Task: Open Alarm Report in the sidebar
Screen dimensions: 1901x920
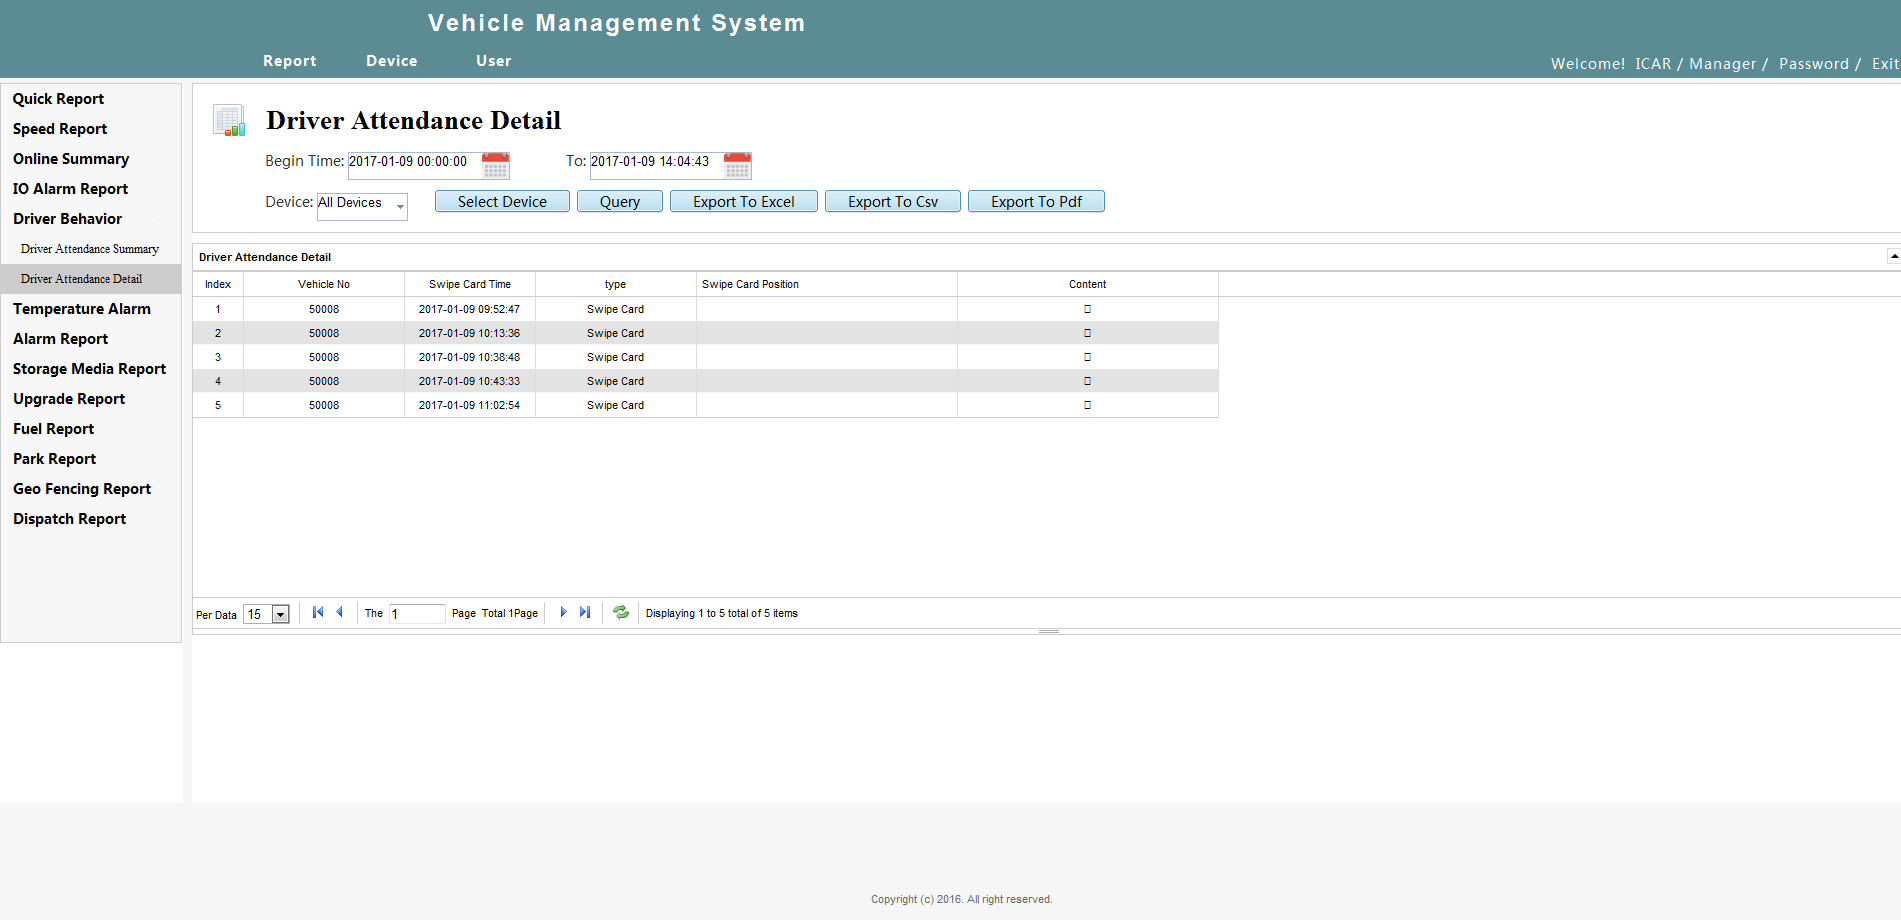Action: [60, 339]
